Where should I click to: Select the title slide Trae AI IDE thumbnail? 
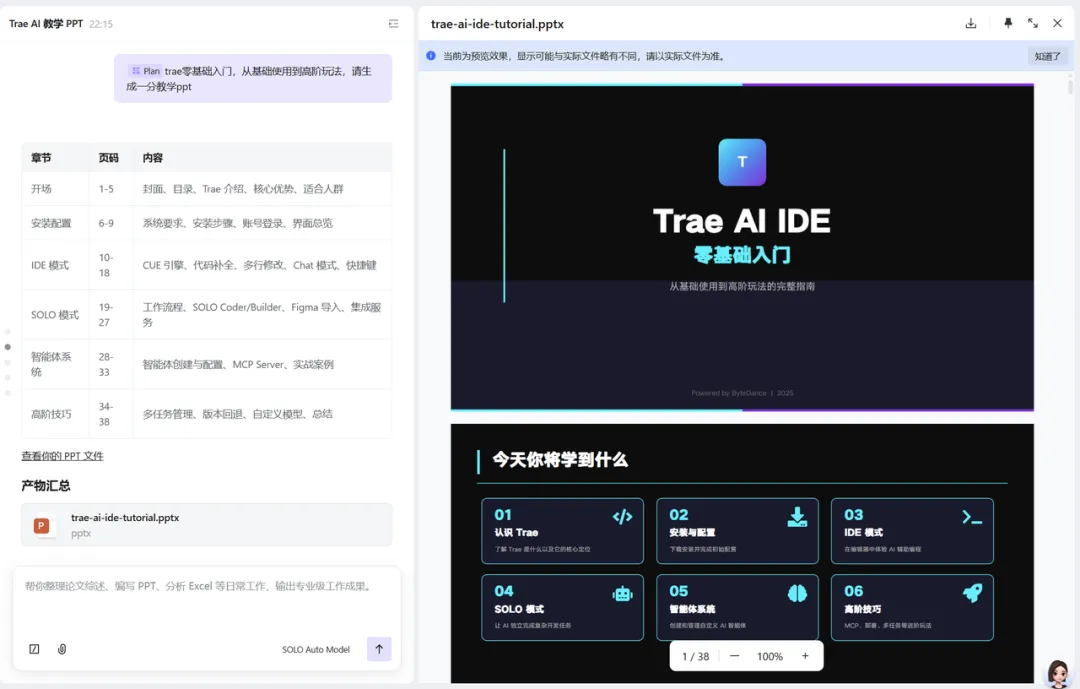(742, 247)
